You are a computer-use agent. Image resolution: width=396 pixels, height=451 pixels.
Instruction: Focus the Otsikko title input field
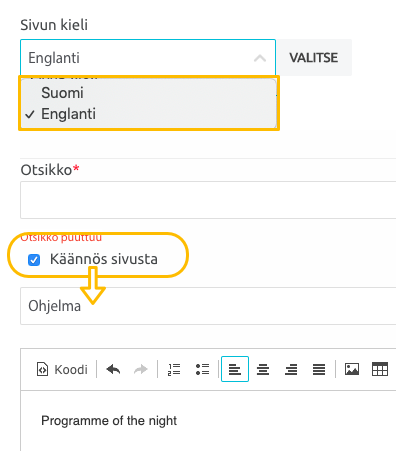point(208,200)
